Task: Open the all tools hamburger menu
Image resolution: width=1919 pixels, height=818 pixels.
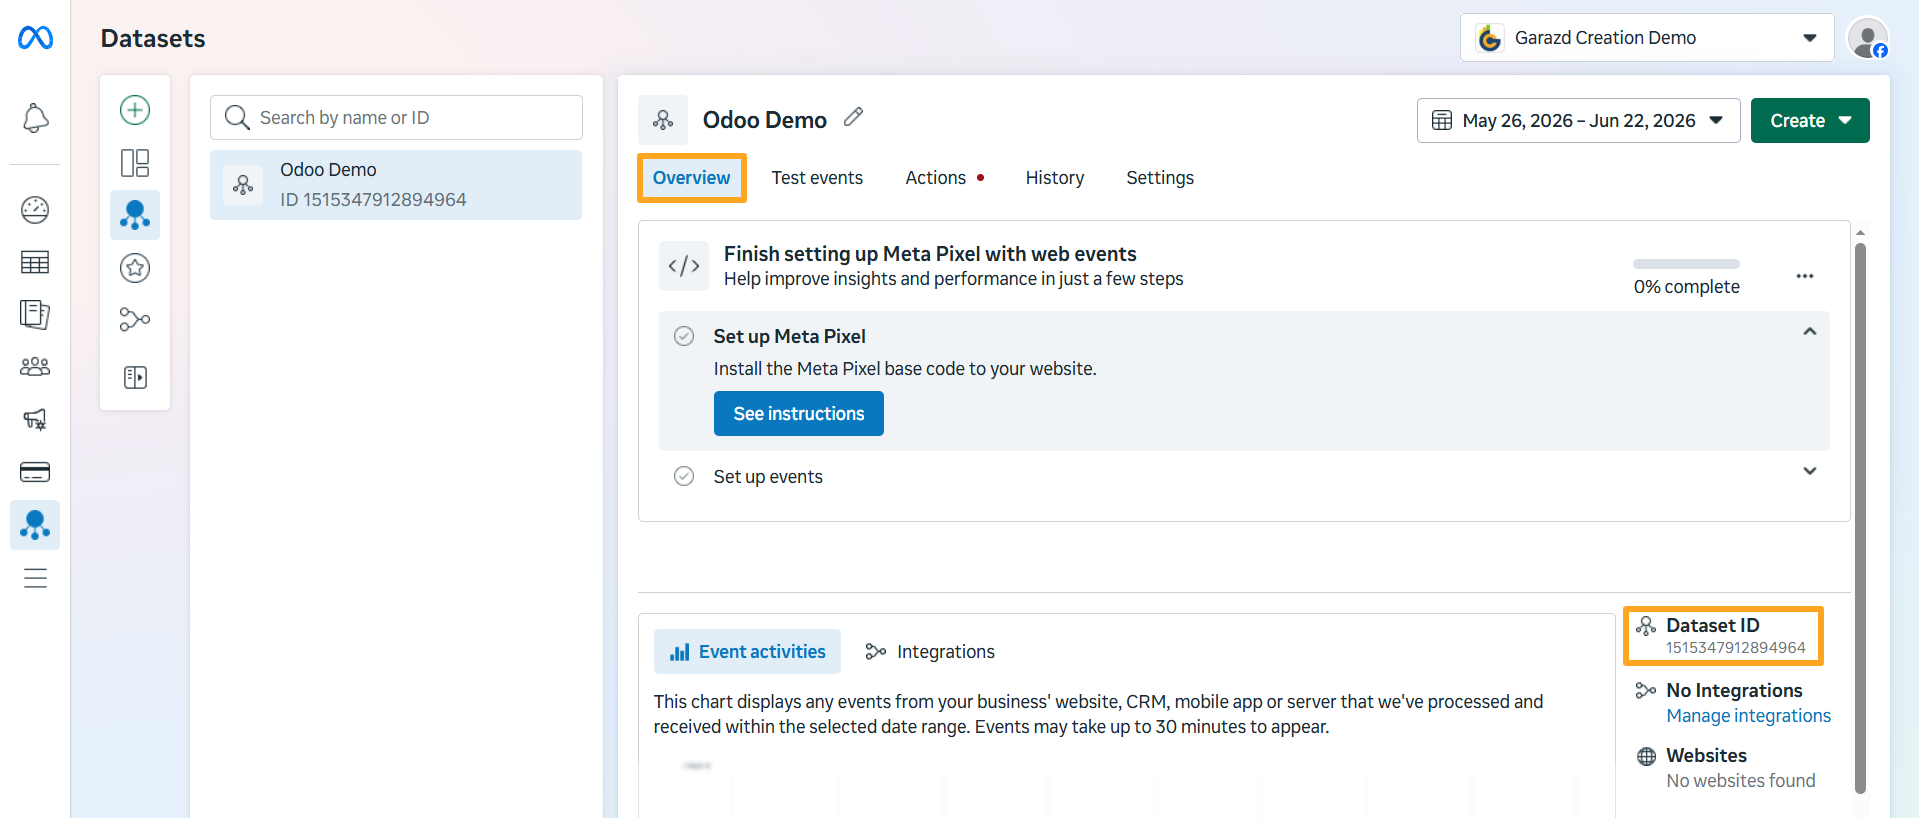Action: tap(35, 578)
